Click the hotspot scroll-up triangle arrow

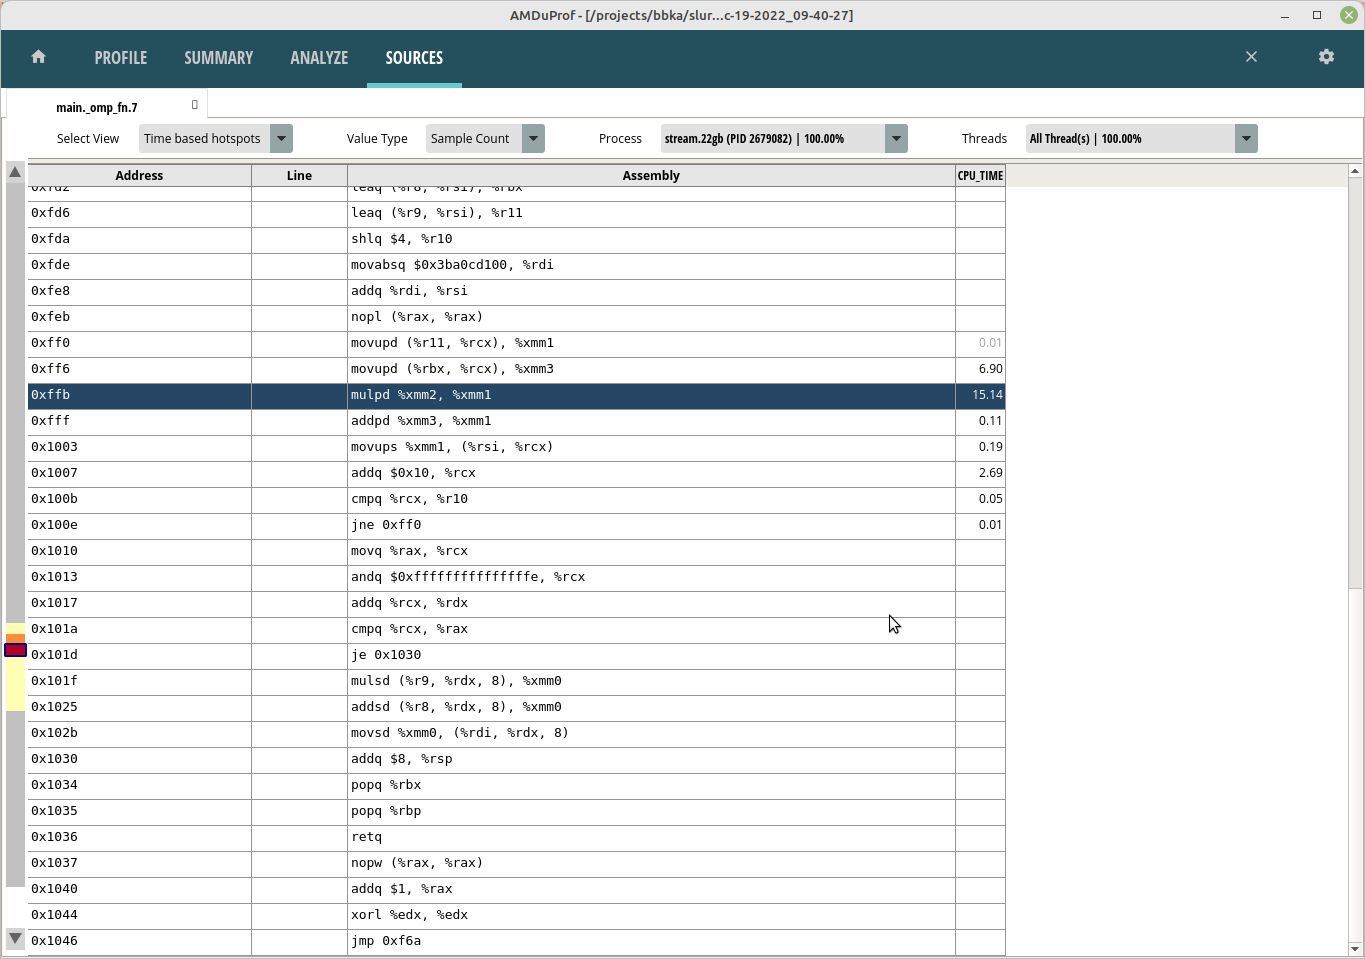[15, 172]
